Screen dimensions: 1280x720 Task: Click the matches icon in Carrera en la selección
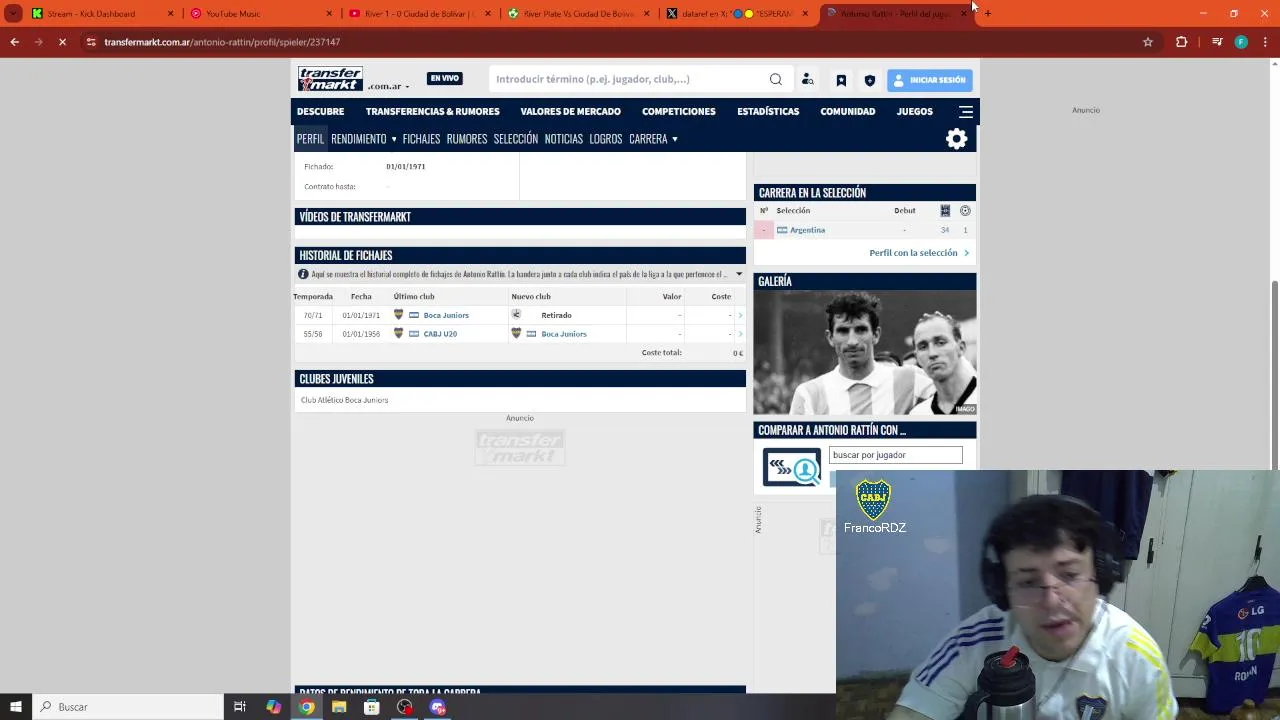click(x=945, y=211)
